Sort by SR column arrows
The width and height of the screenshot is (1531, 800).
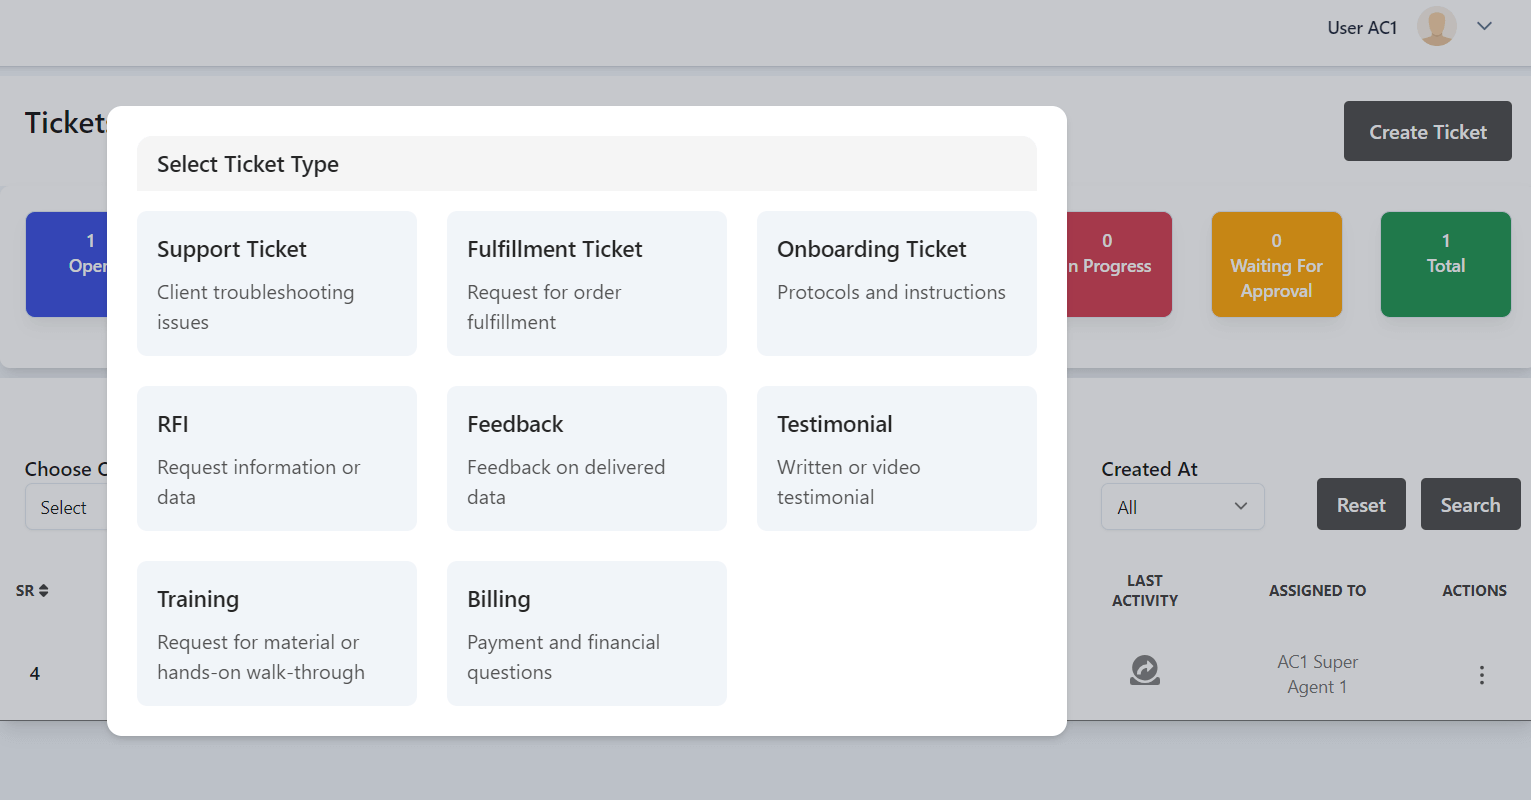(43, 591)
